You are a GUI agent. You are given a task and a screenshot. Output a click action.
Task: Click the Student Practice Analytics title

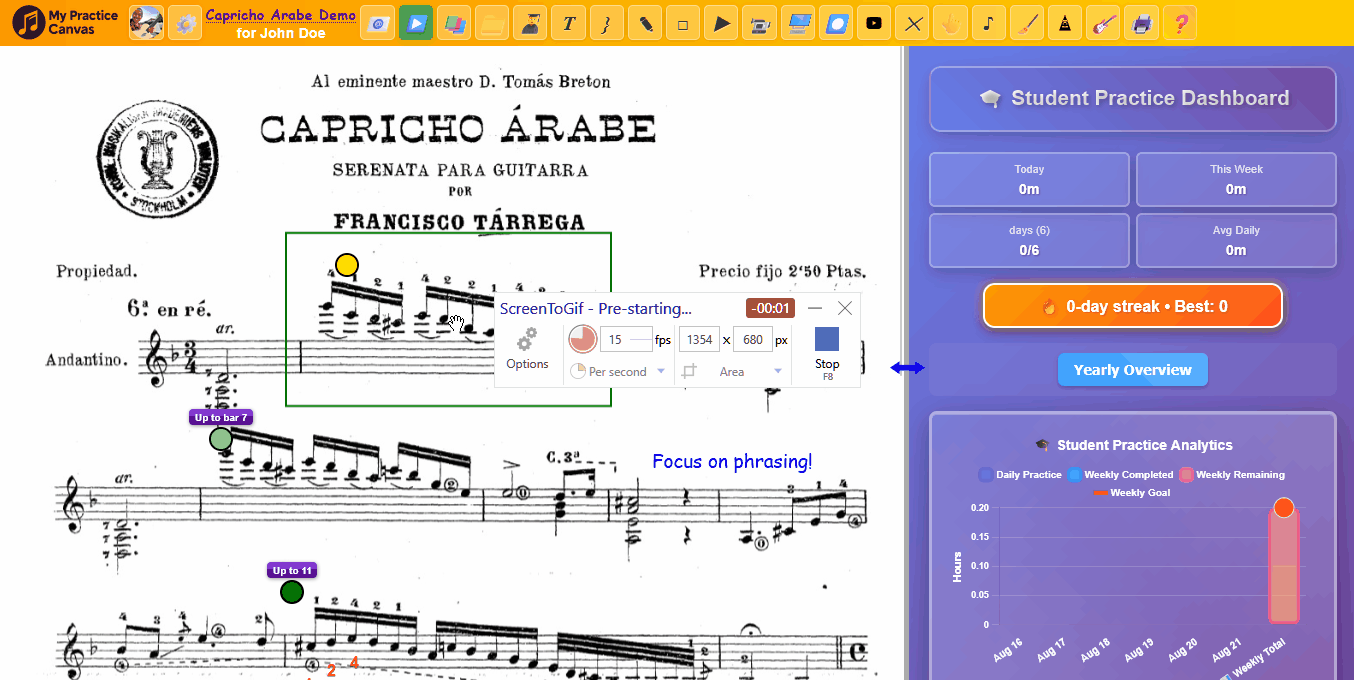pyautogui.click(x=1133, y=445)
